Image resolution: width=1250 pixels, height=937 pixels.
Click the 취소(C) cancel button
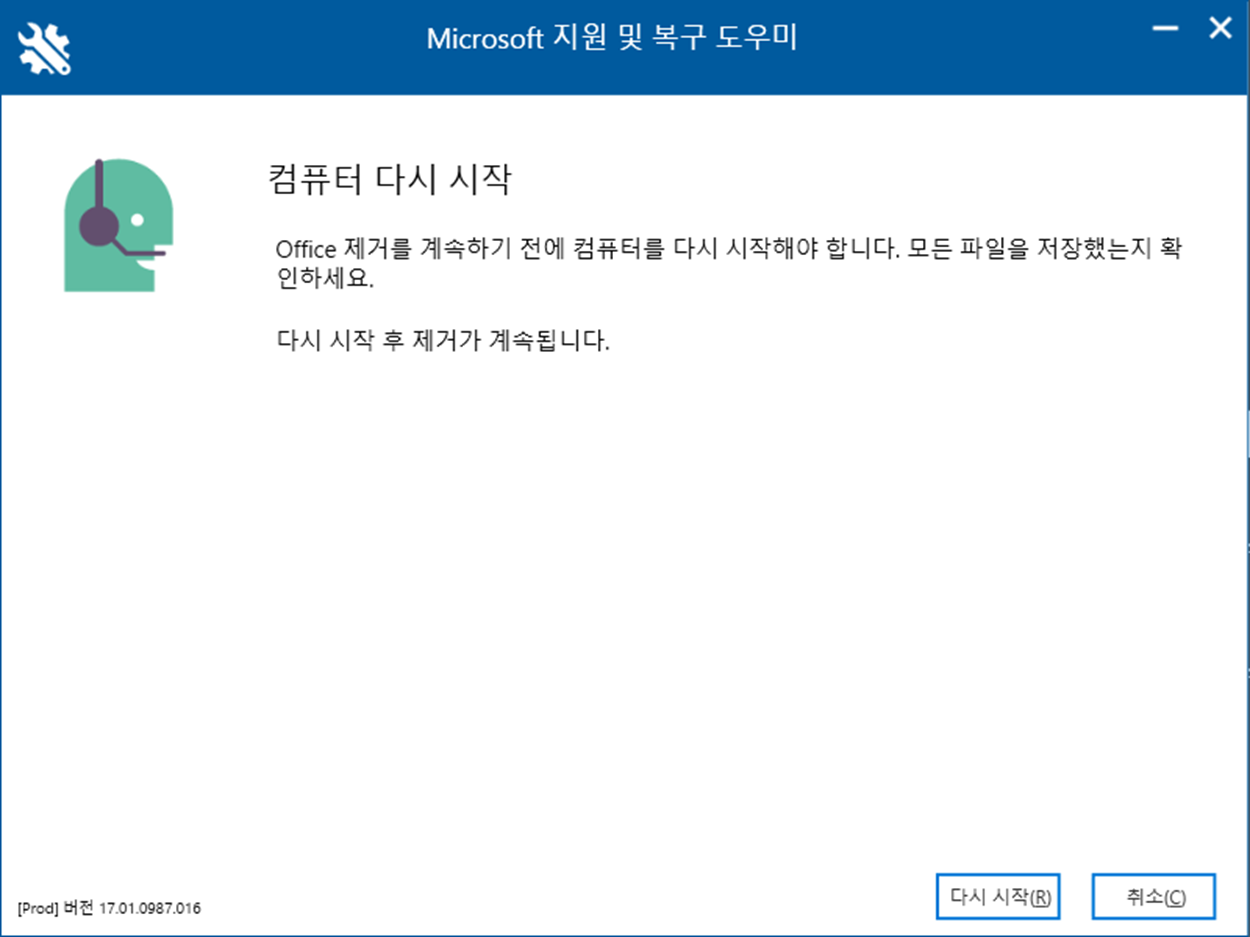pyautogui.click(x=1155, y=897)
